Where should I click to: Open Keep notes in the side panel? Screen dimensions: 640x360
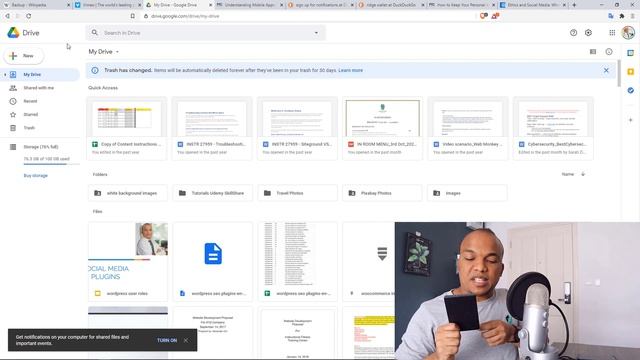coord(631,72)
